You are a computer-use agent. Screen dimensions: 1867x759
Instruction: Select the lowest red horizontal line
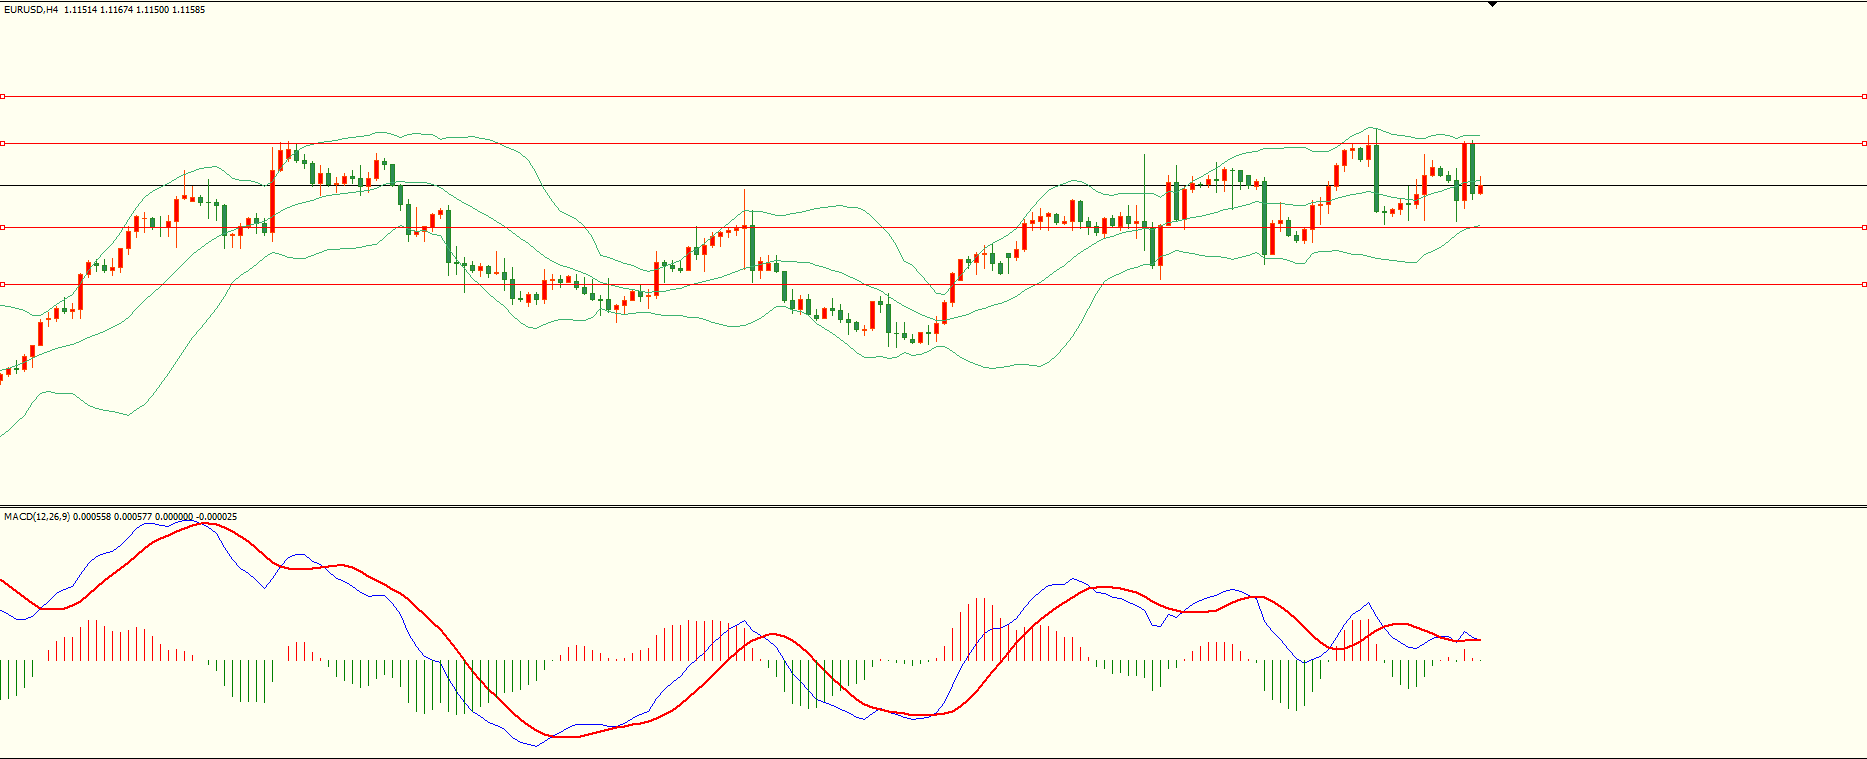click(x=933, y=285)
